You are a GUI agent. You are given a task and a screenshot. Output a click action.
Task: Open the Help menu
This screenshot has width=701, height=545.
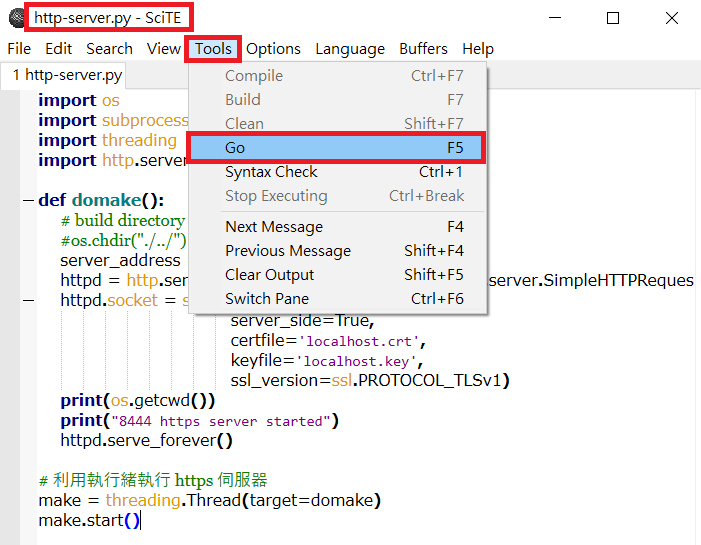click(x=477, y=49)
